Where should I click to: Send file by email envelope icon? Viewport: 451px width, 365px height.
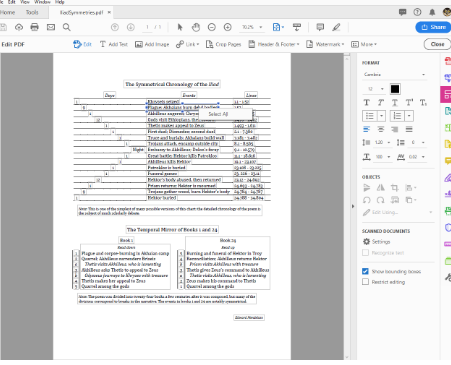[51, 27]
